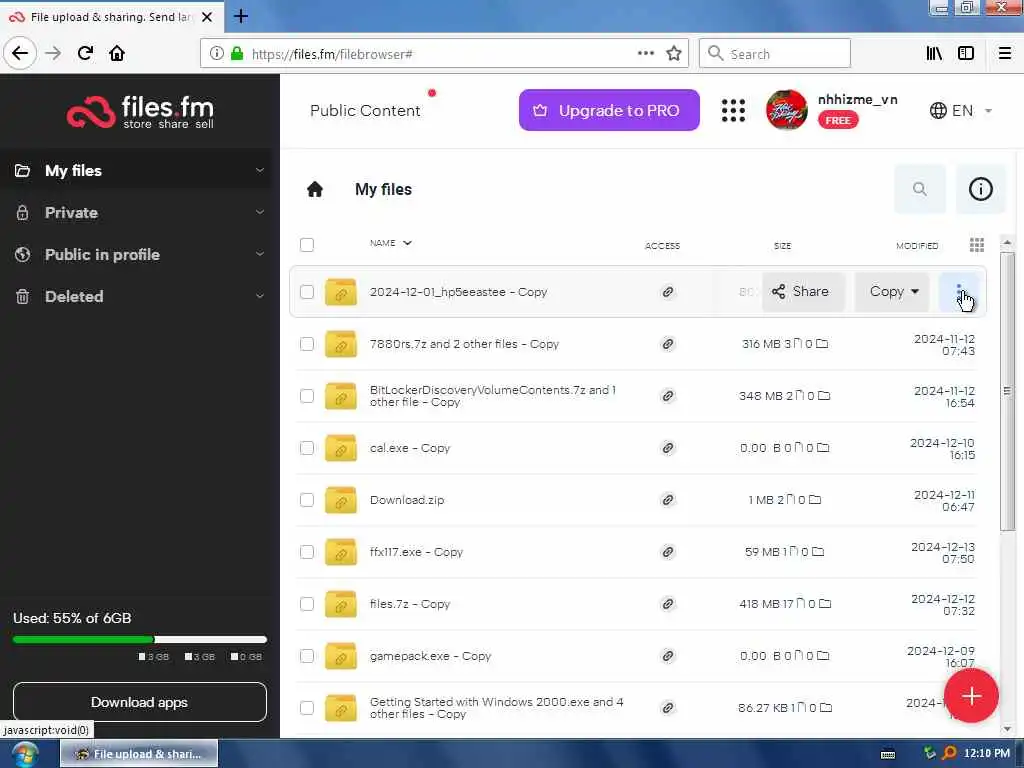Click access link icon for BitLockerDiscoveryVolumeContents row

(x=667, y=396)
